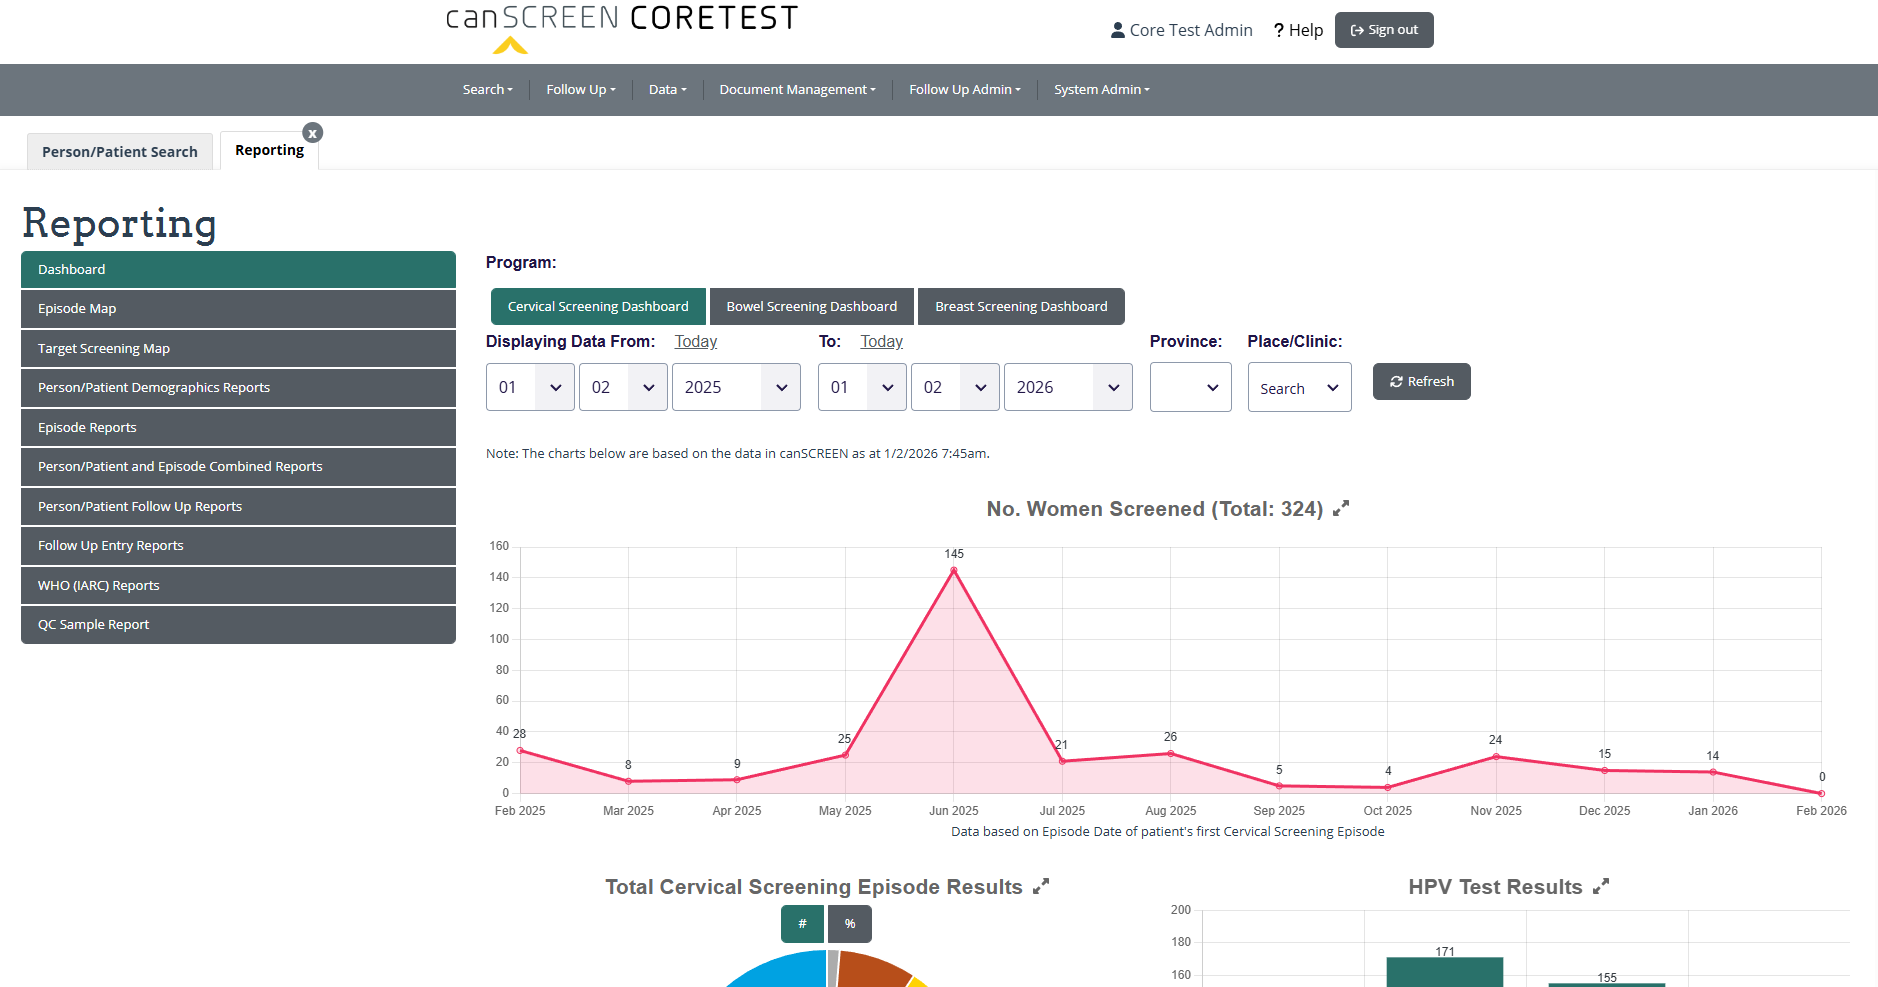Select the Bowel Screening Dashboard program
1878x987 pixels.
811,307
